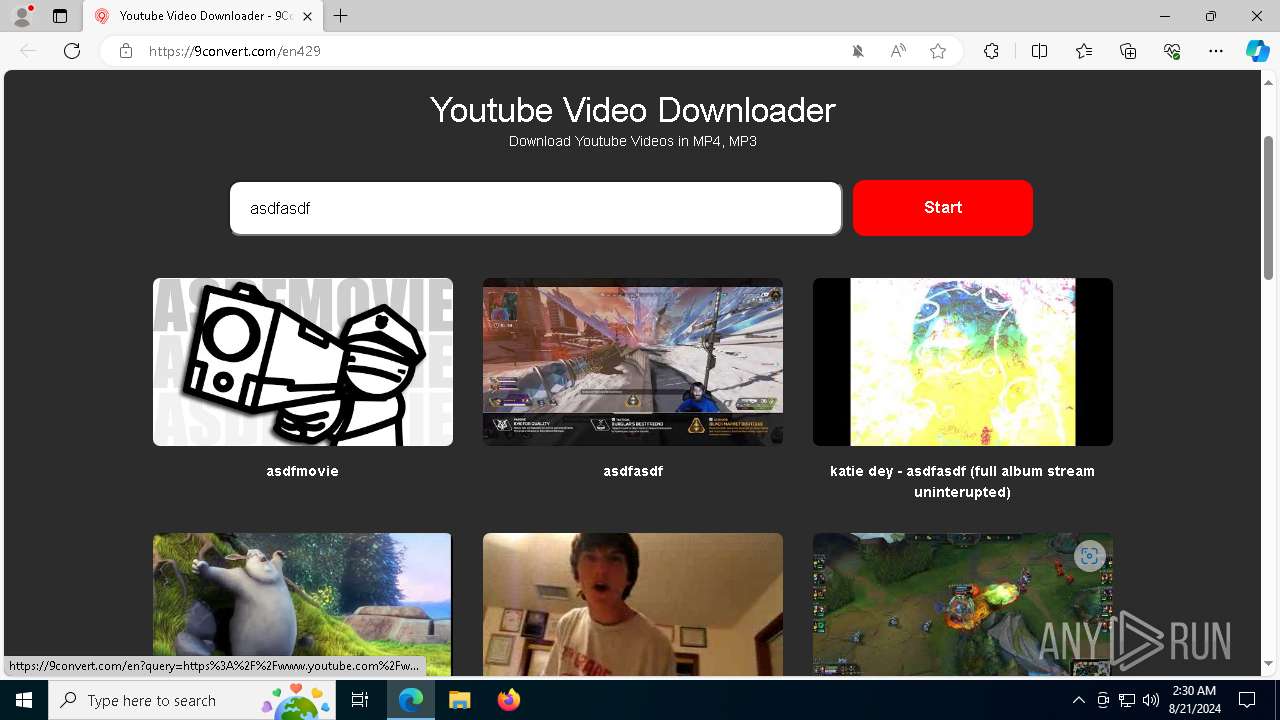1280x720 pixels.
Task: Open Browser essentials
Action: (x=1172, y=51)
